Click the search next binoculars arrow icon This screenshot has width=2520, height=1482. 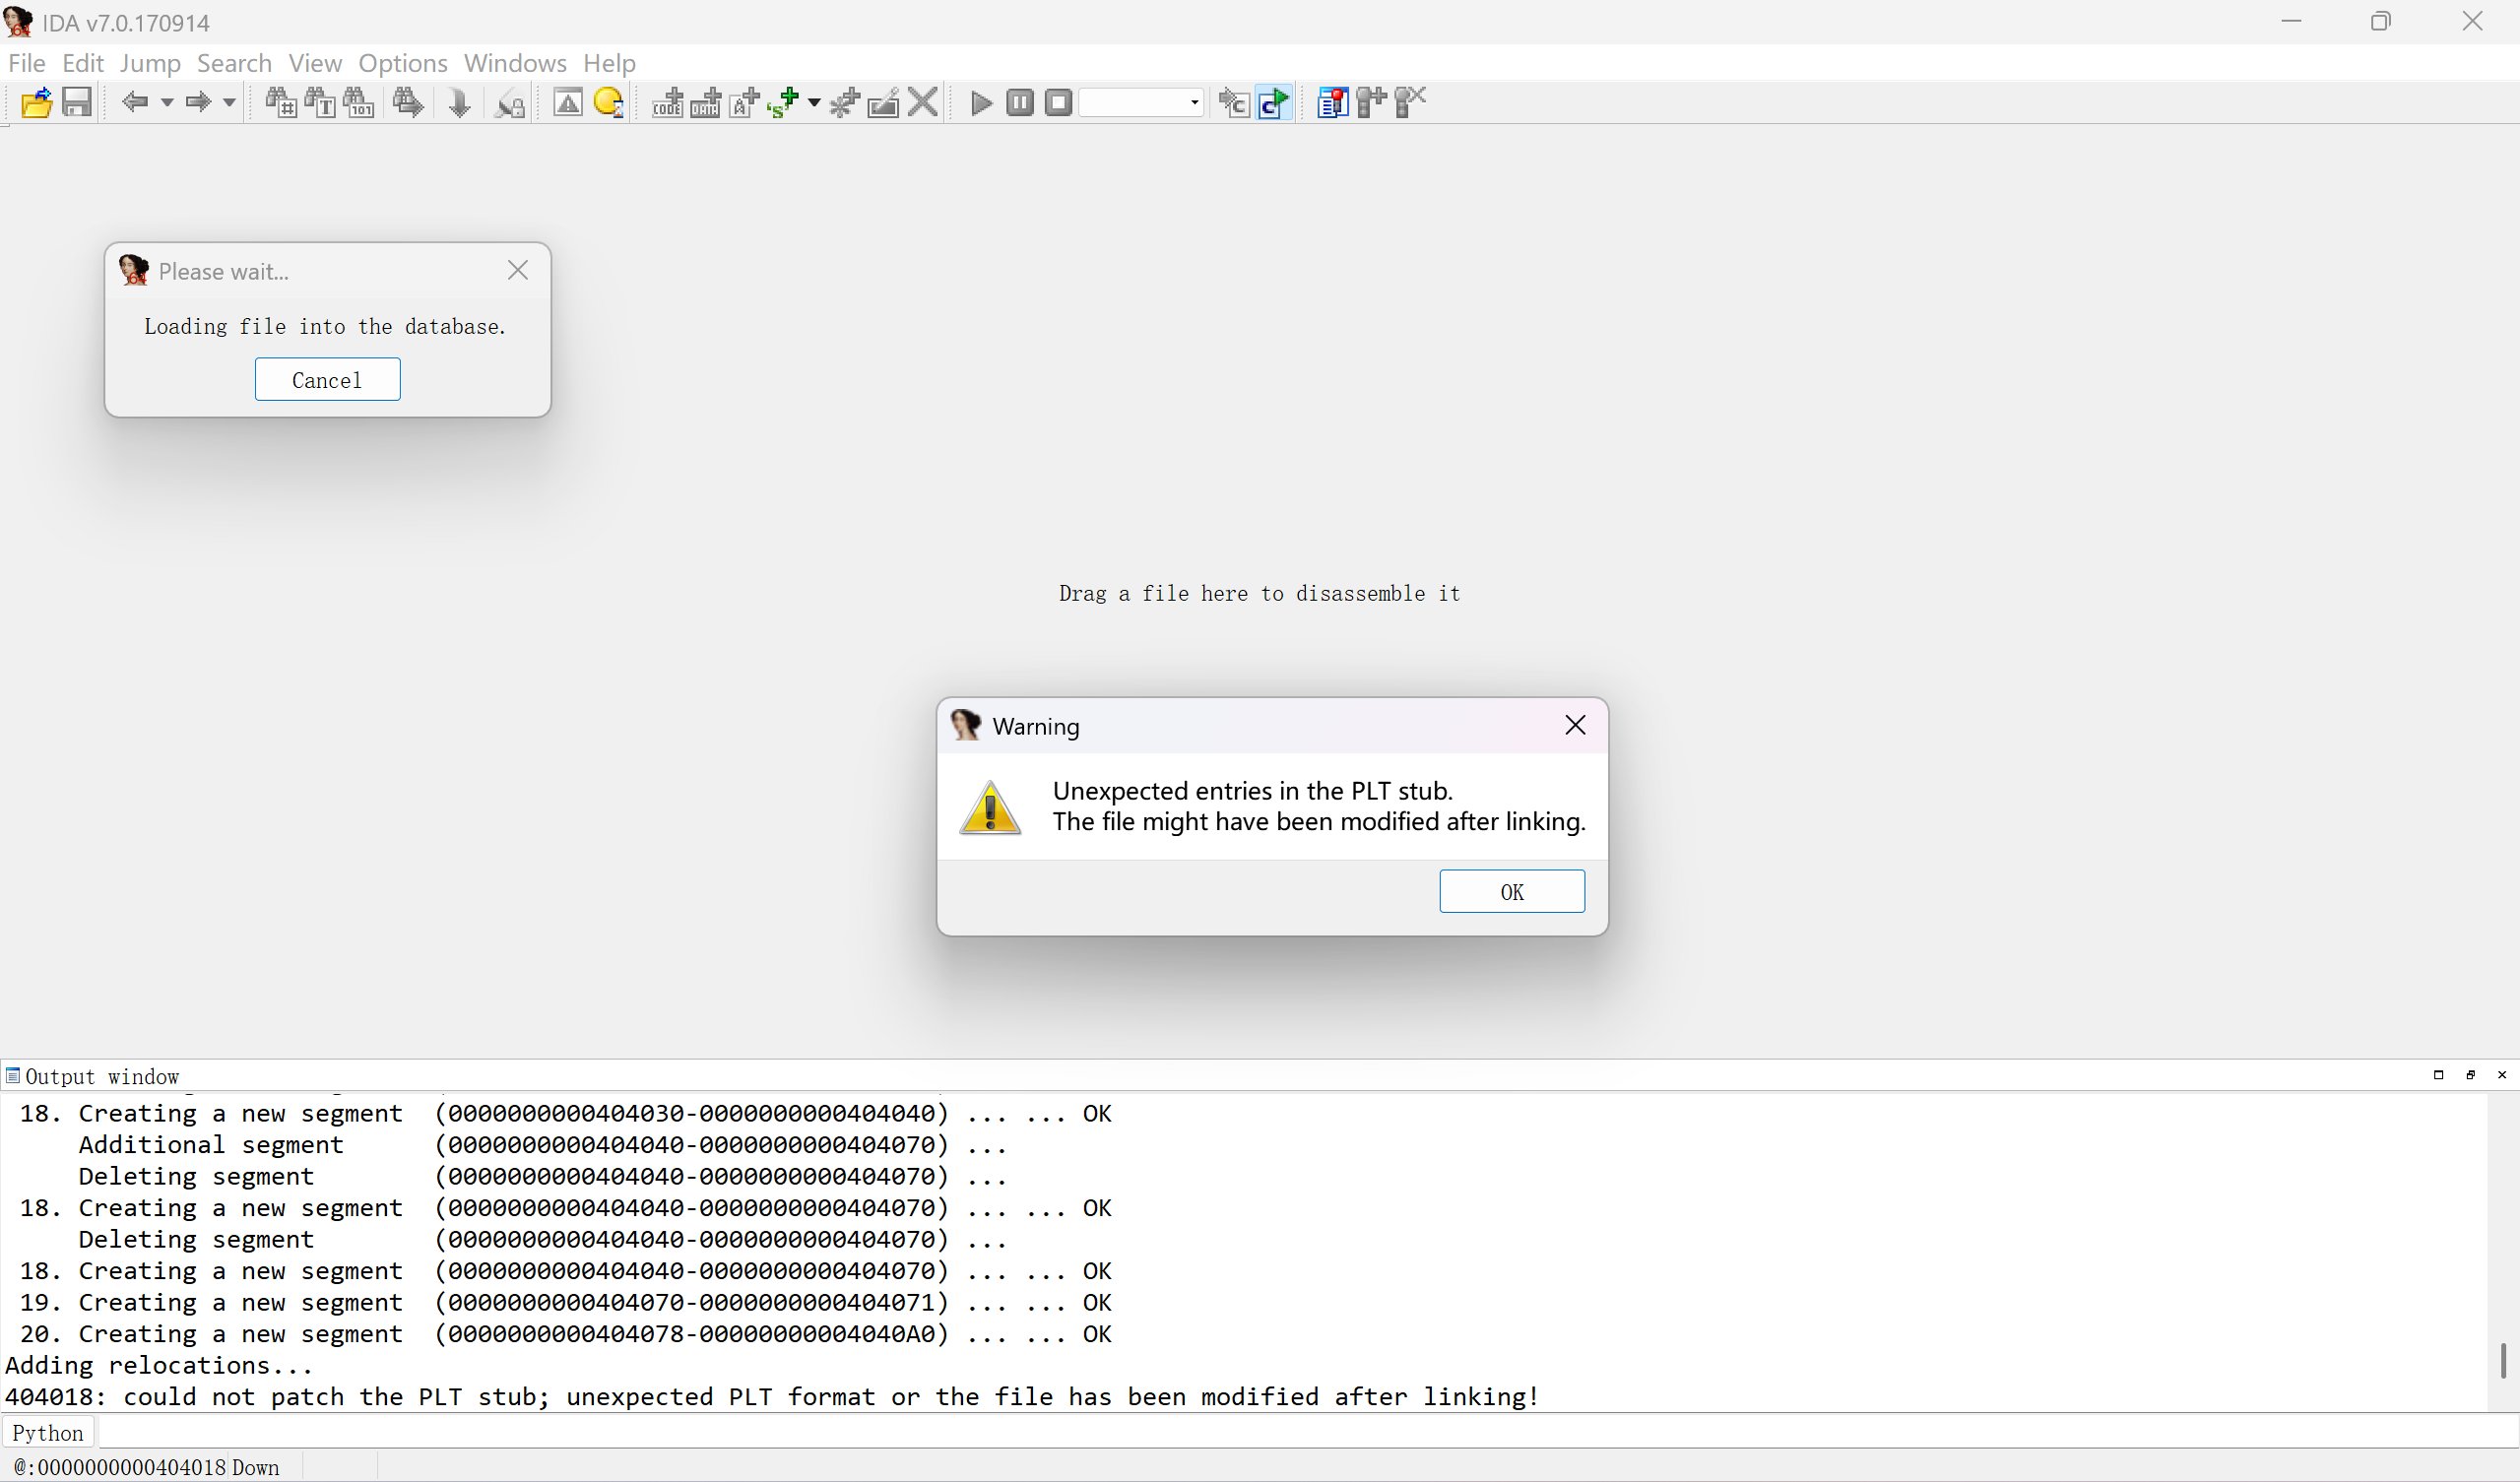[x=408, y=102]
